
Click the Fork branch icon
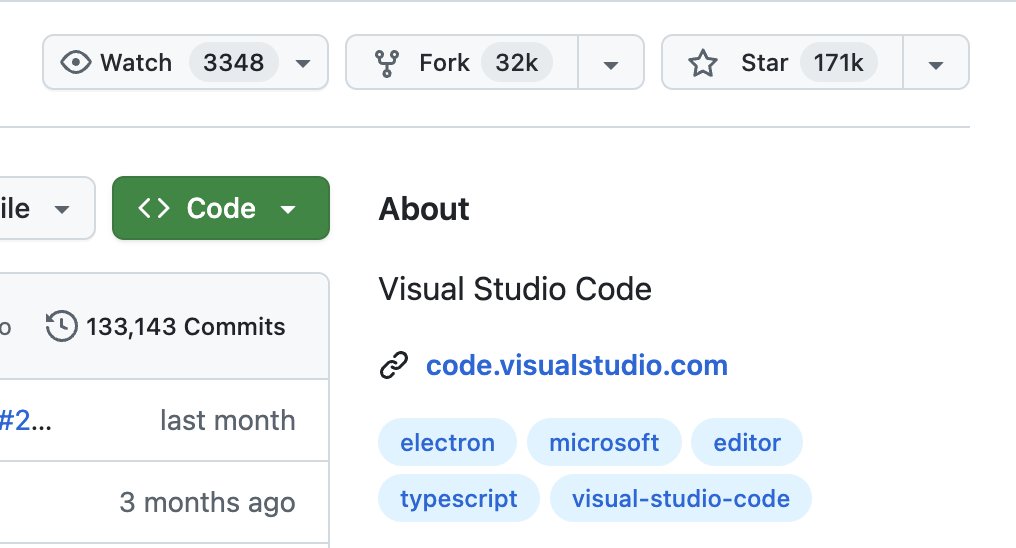386,63
